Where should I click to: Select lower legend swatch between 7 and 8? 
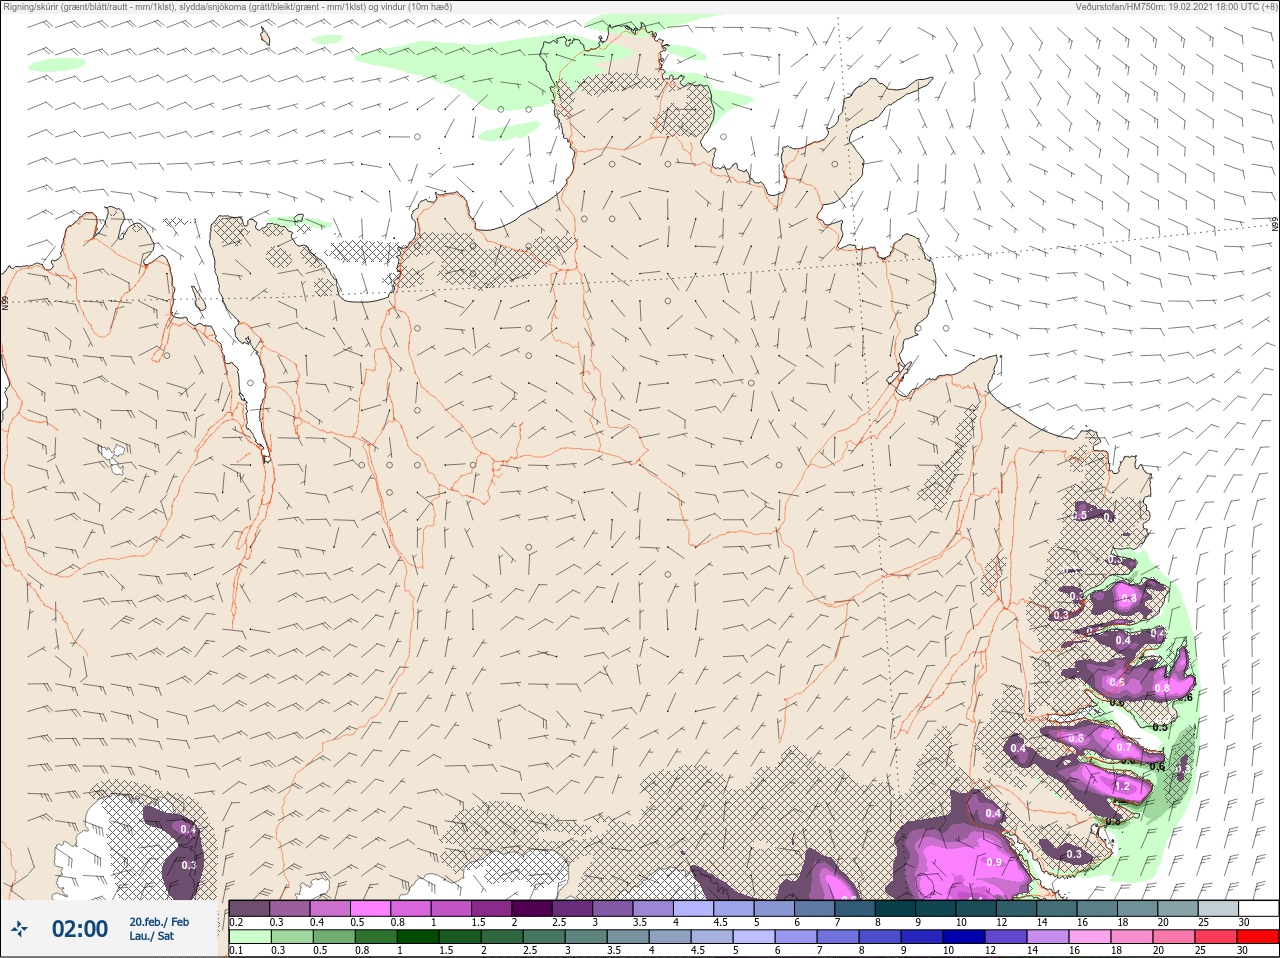pyautogui.click(x=838, y=937)
